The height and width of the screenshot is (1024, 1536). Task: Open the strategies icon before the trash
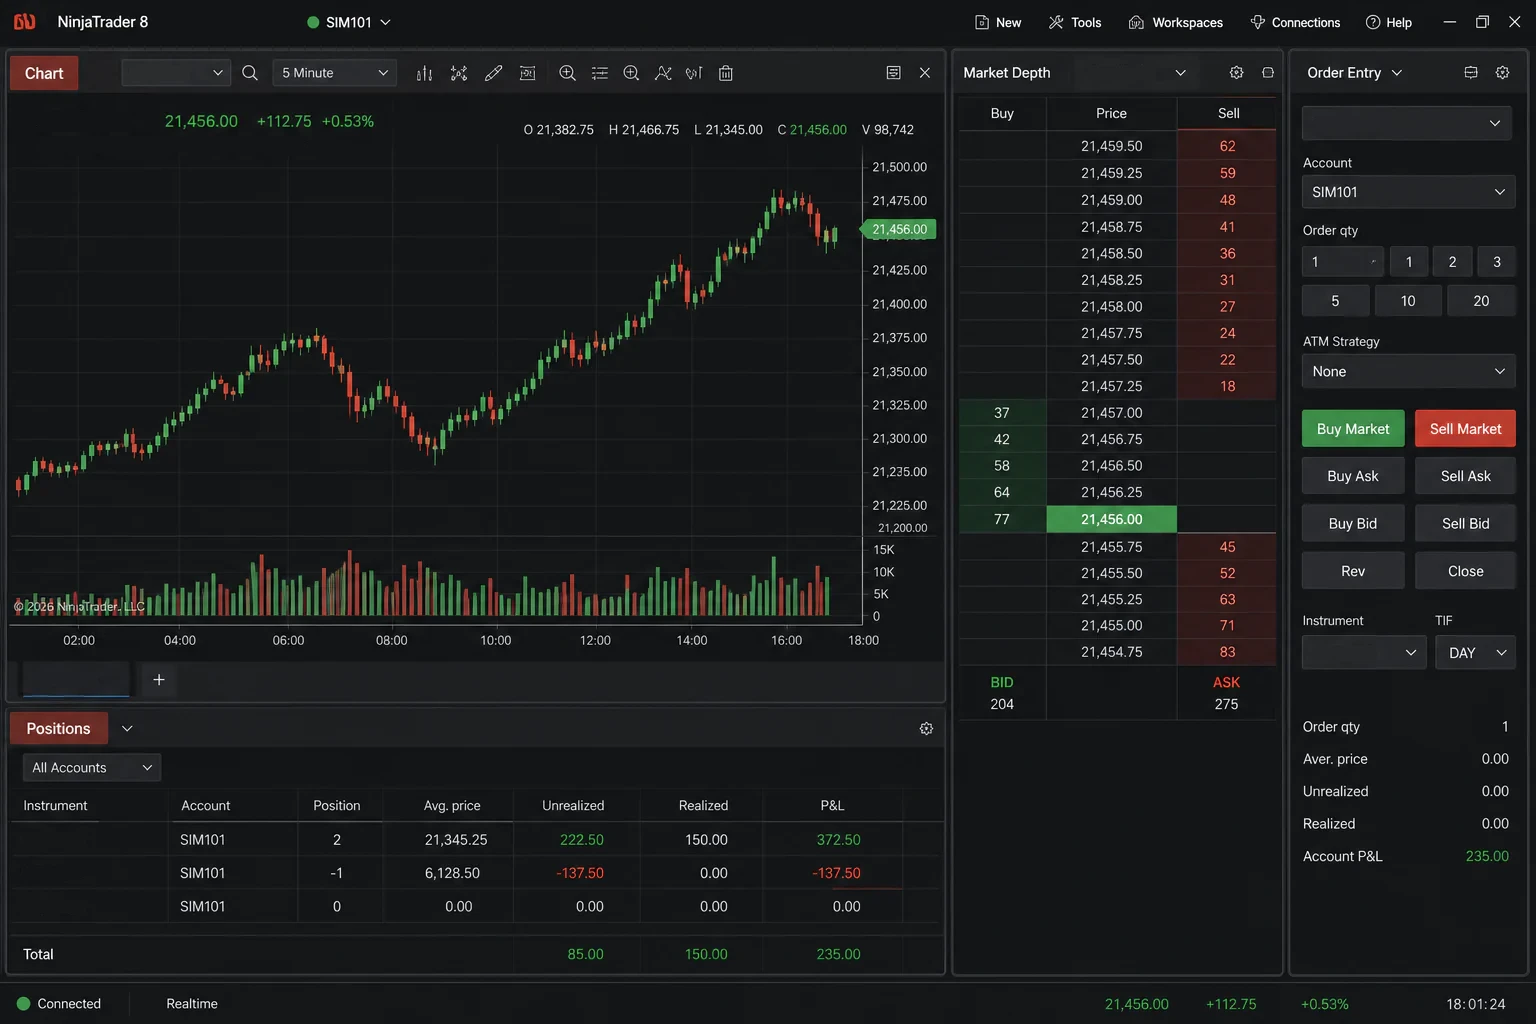coord(694,73)
